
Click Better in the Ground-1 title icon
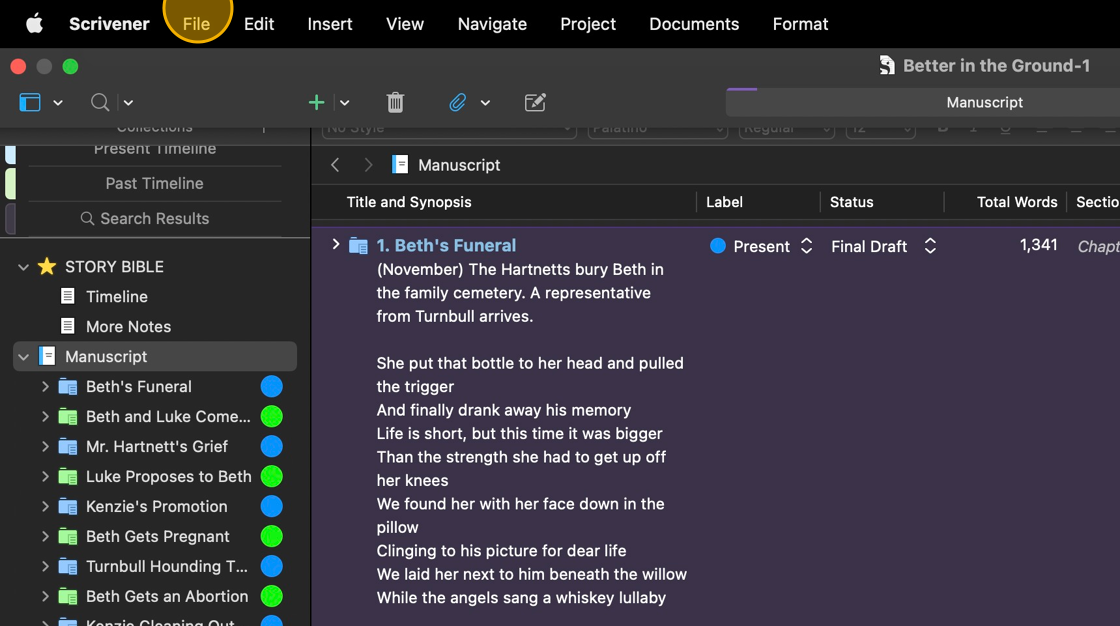point(886,66)
